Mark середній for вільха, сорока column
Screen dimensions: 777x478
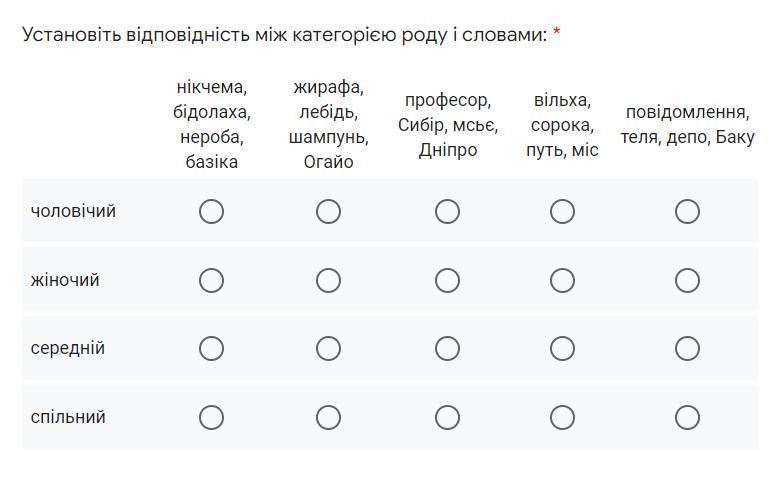(562, 349)
